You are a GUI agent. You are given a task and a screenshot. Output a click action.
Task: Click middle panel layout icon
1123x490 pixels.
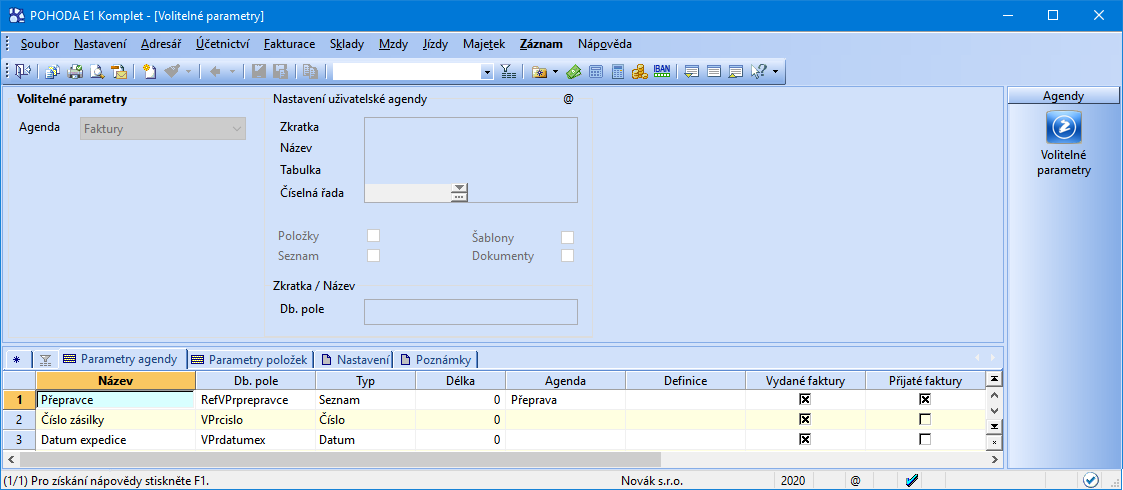tap(713, 71)
